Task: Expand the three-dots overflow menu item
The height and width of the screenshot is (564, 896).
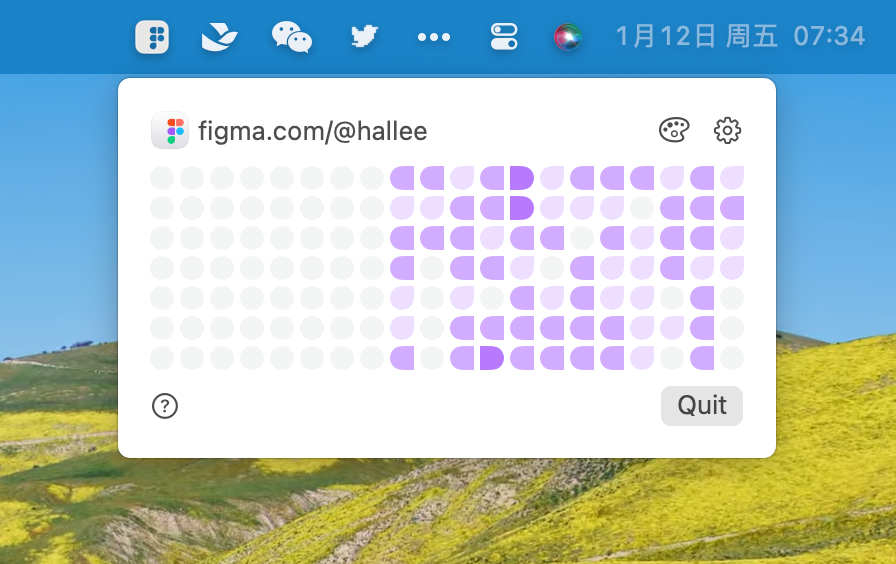Action: point(434,37)
